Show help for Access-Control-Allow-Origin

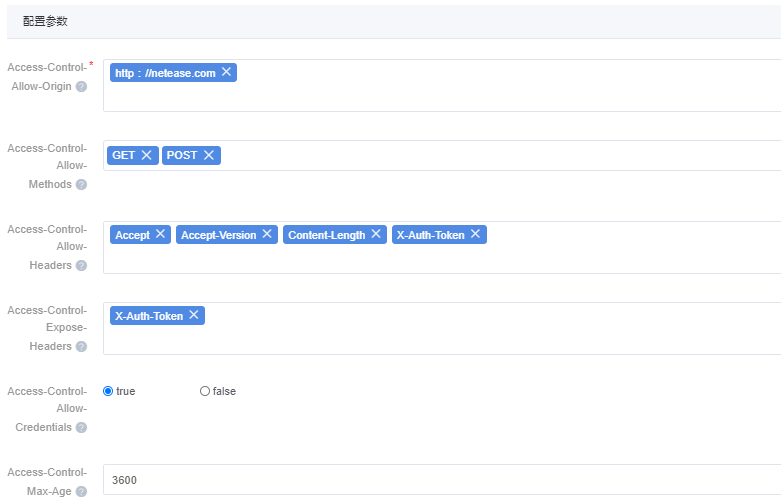click(81, 86)
